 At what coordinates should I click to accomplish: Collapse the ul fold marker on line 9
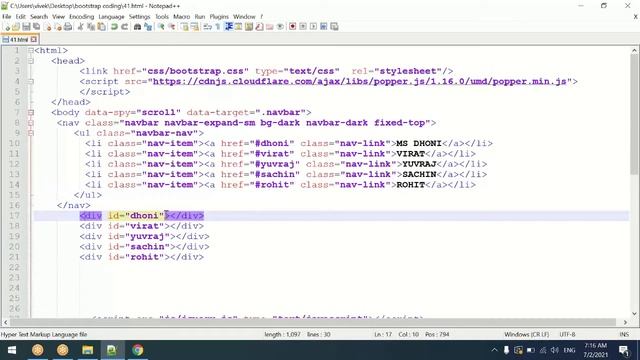pyautogui.click(x=31, y=133)
